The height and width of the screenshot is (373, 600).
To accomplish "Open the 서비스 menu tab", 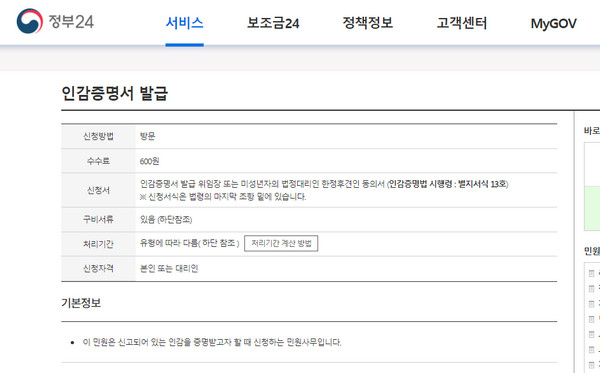I will 184,23.
